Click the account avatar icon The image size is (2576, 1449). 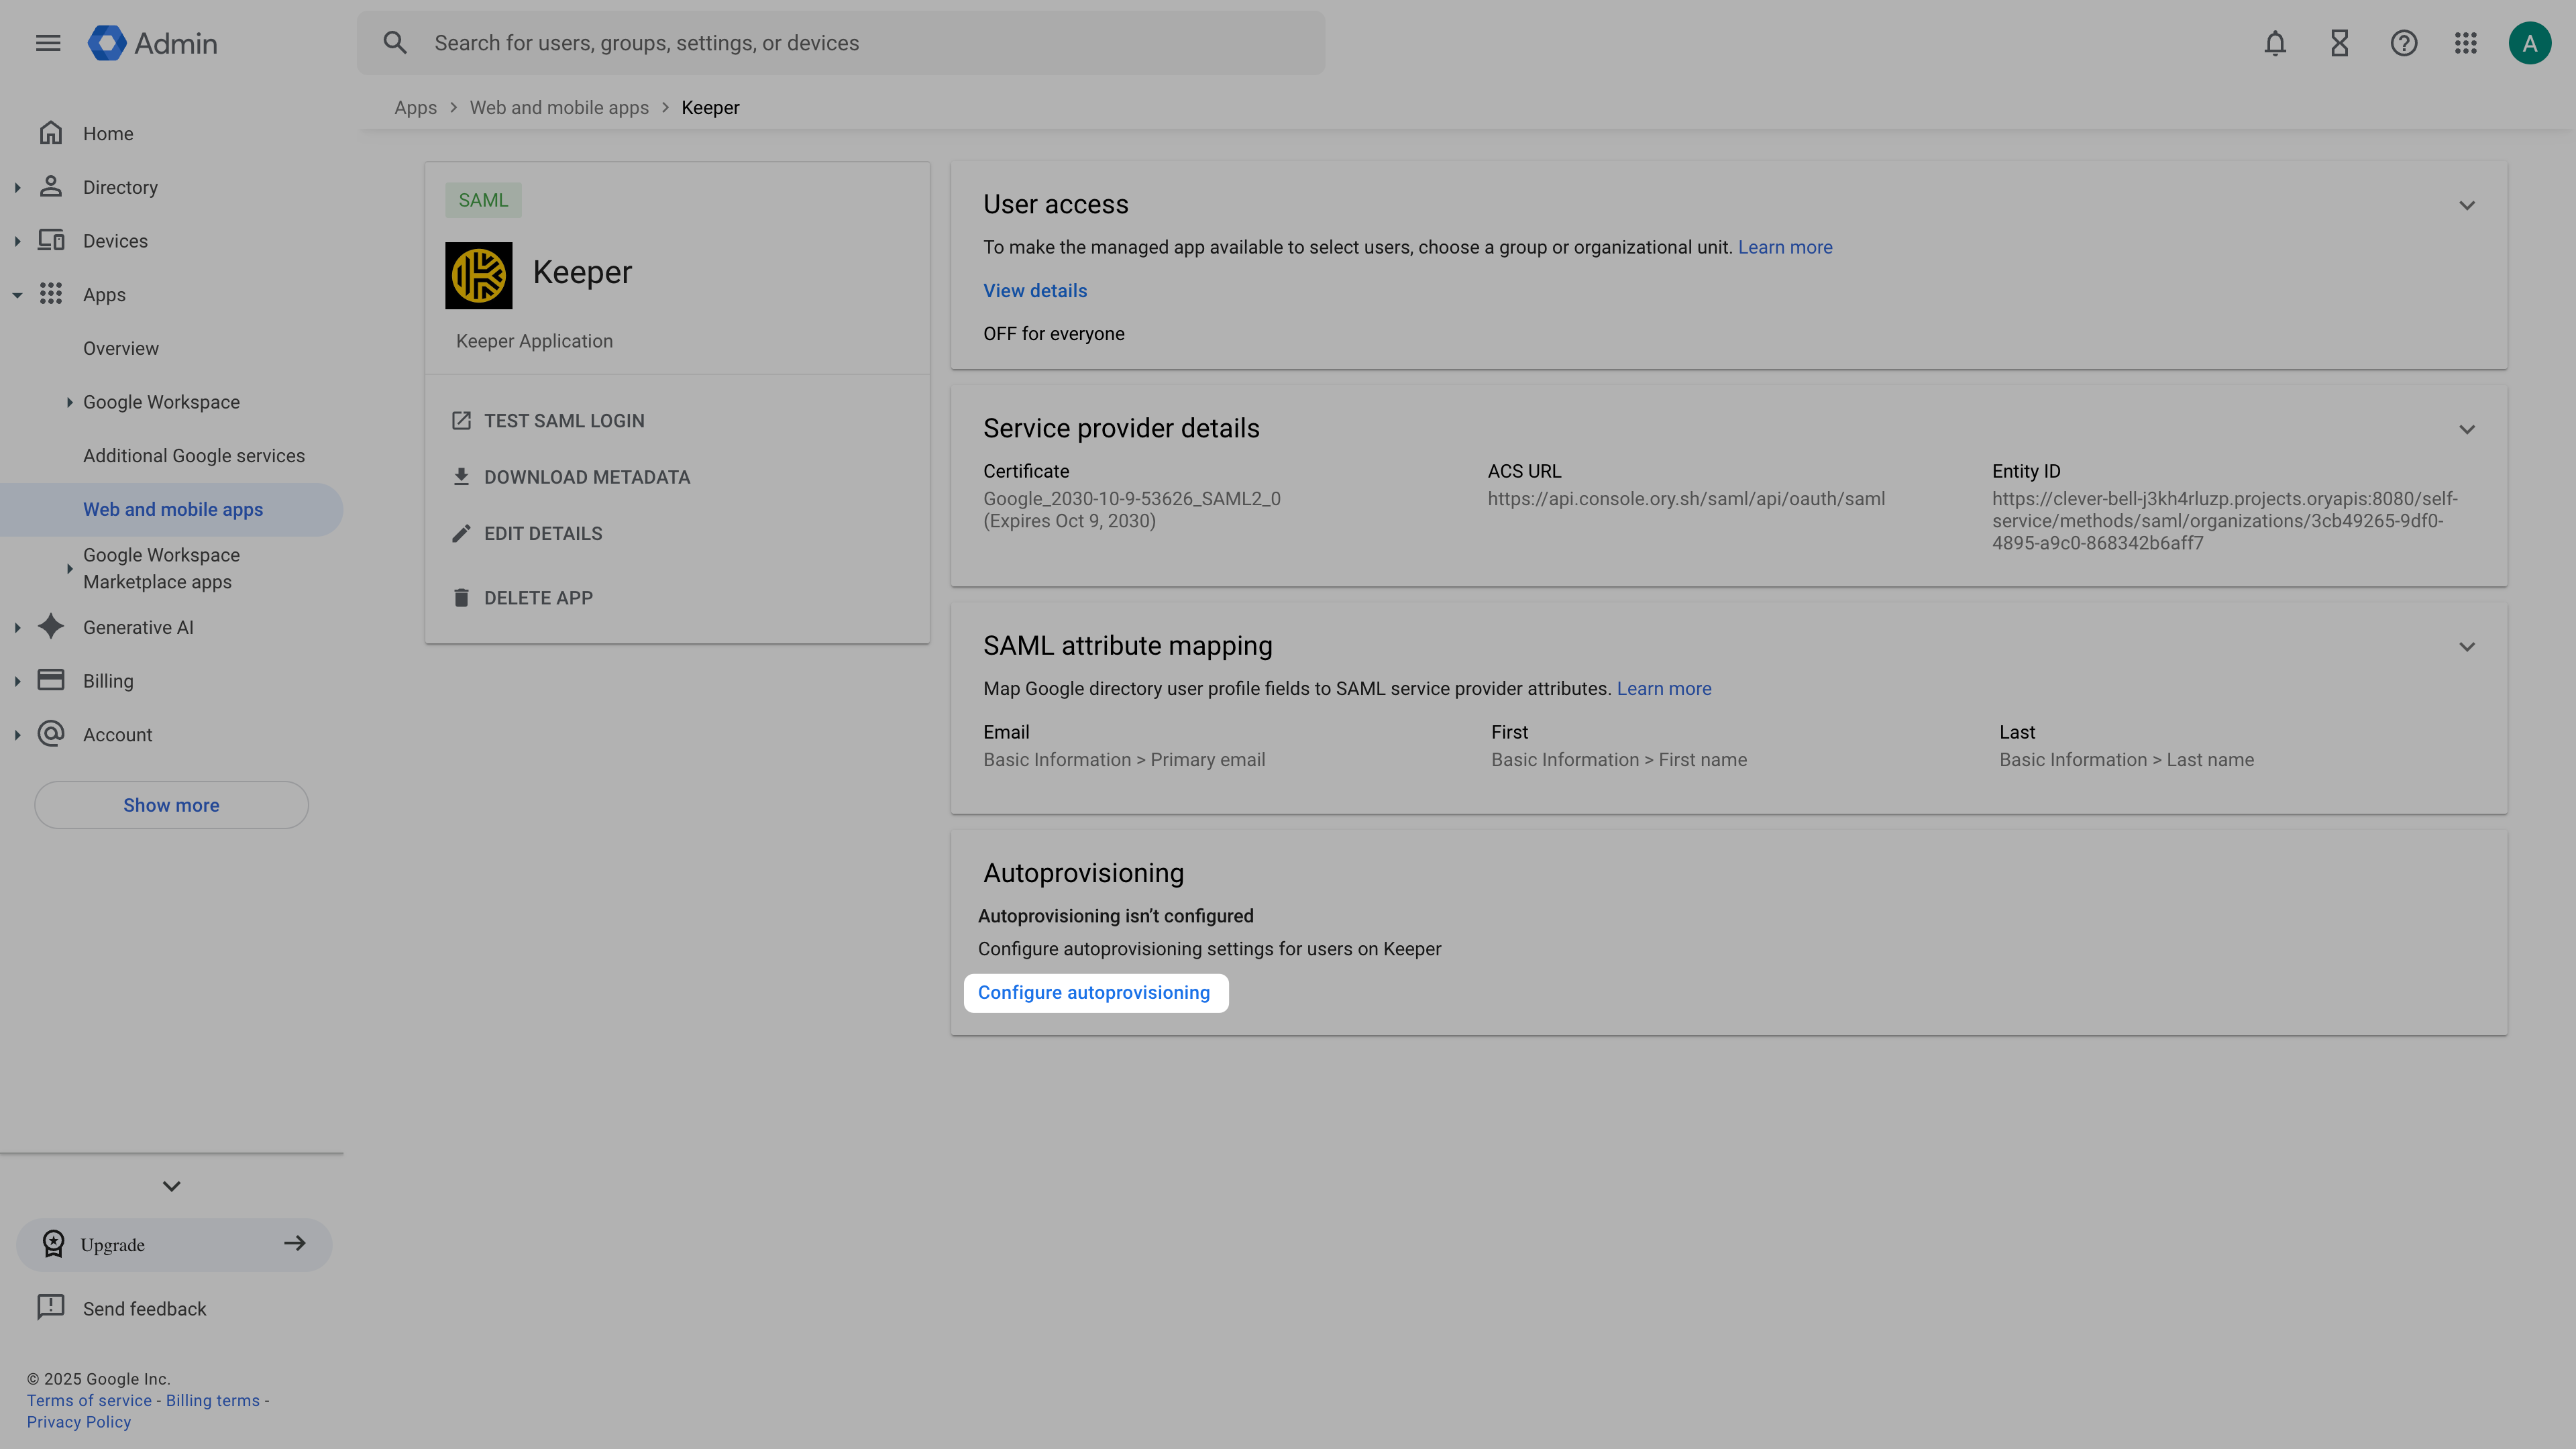(2530, 43)
